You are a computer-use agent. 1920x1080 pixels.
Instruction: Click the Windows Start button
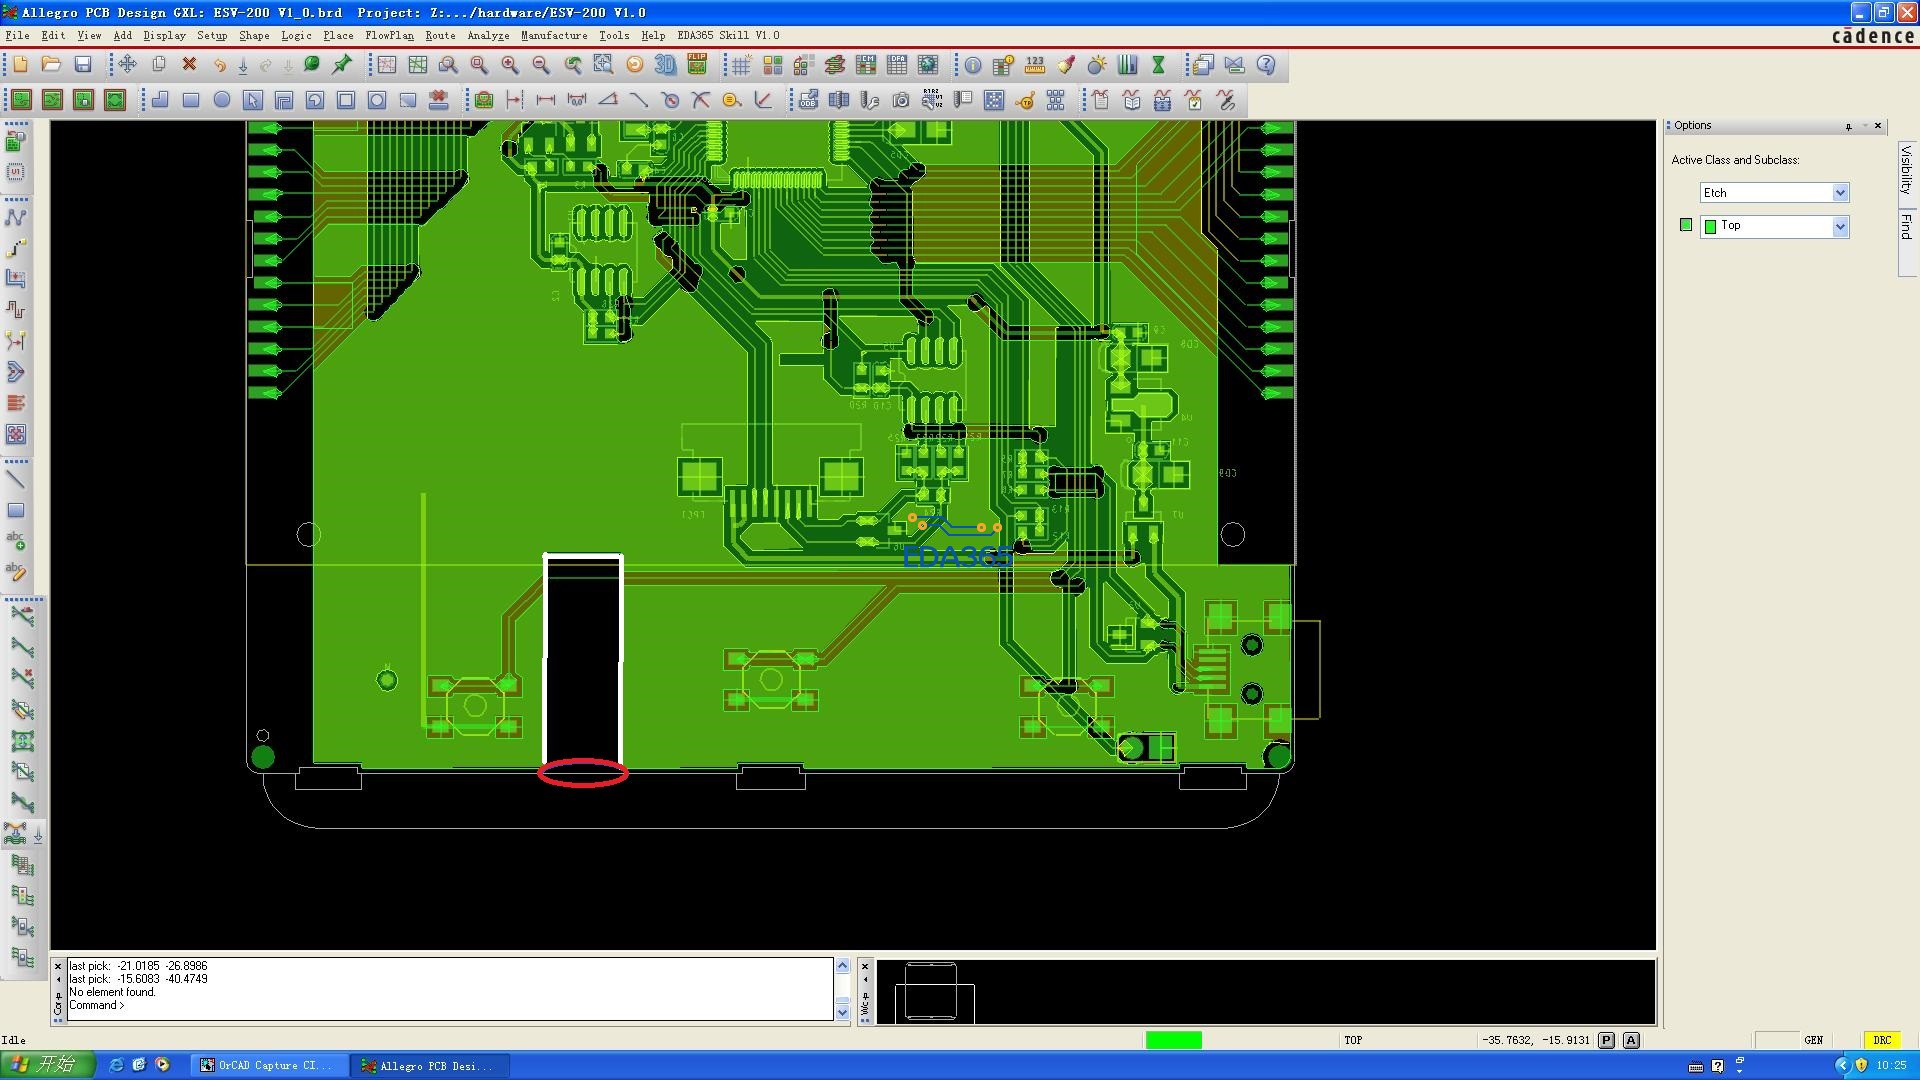click(x=47, y=1065)
